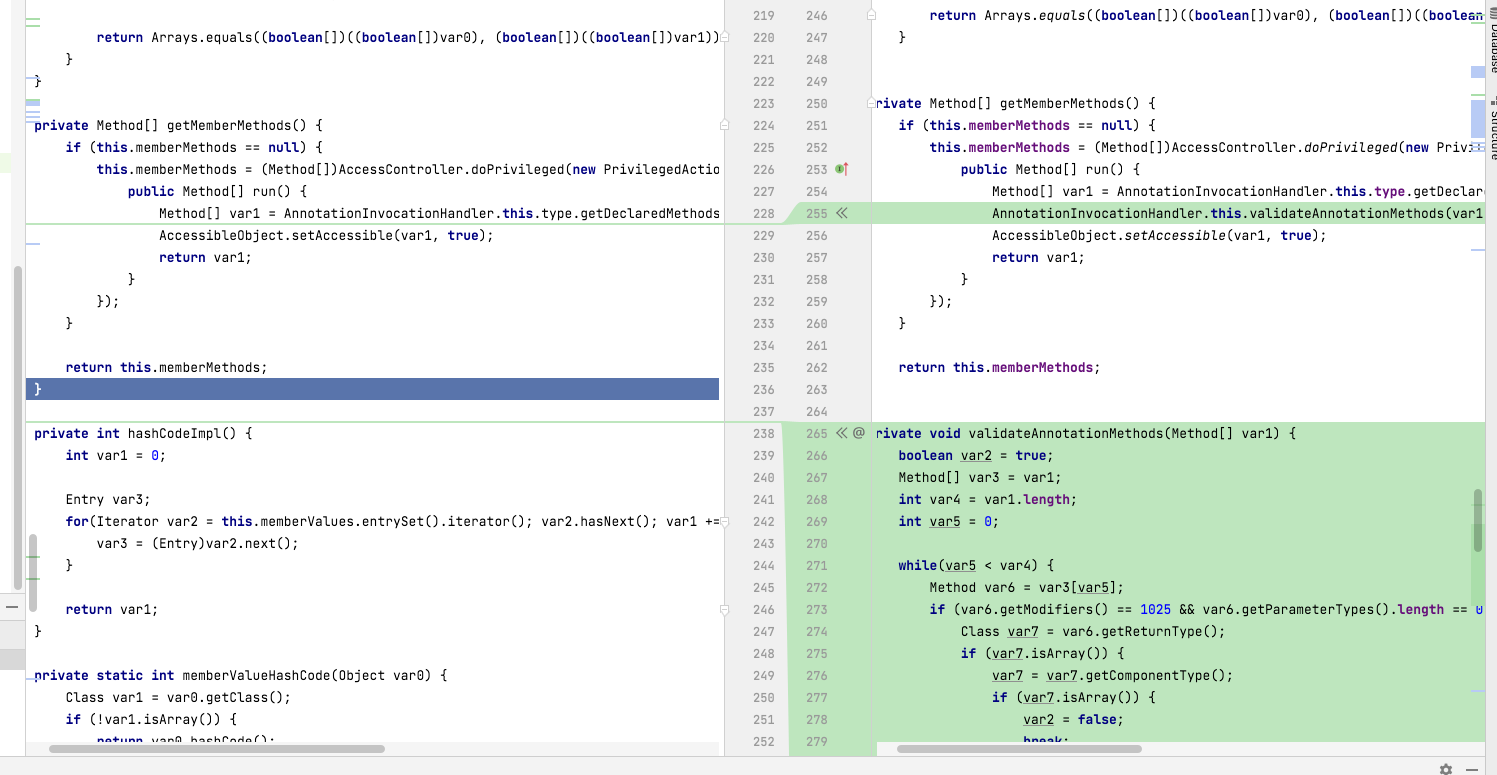The width and height of the screenshot is (1497, 775).
Task: Click 'Method[] var3 = var1;' line
Action: [980, 477]
